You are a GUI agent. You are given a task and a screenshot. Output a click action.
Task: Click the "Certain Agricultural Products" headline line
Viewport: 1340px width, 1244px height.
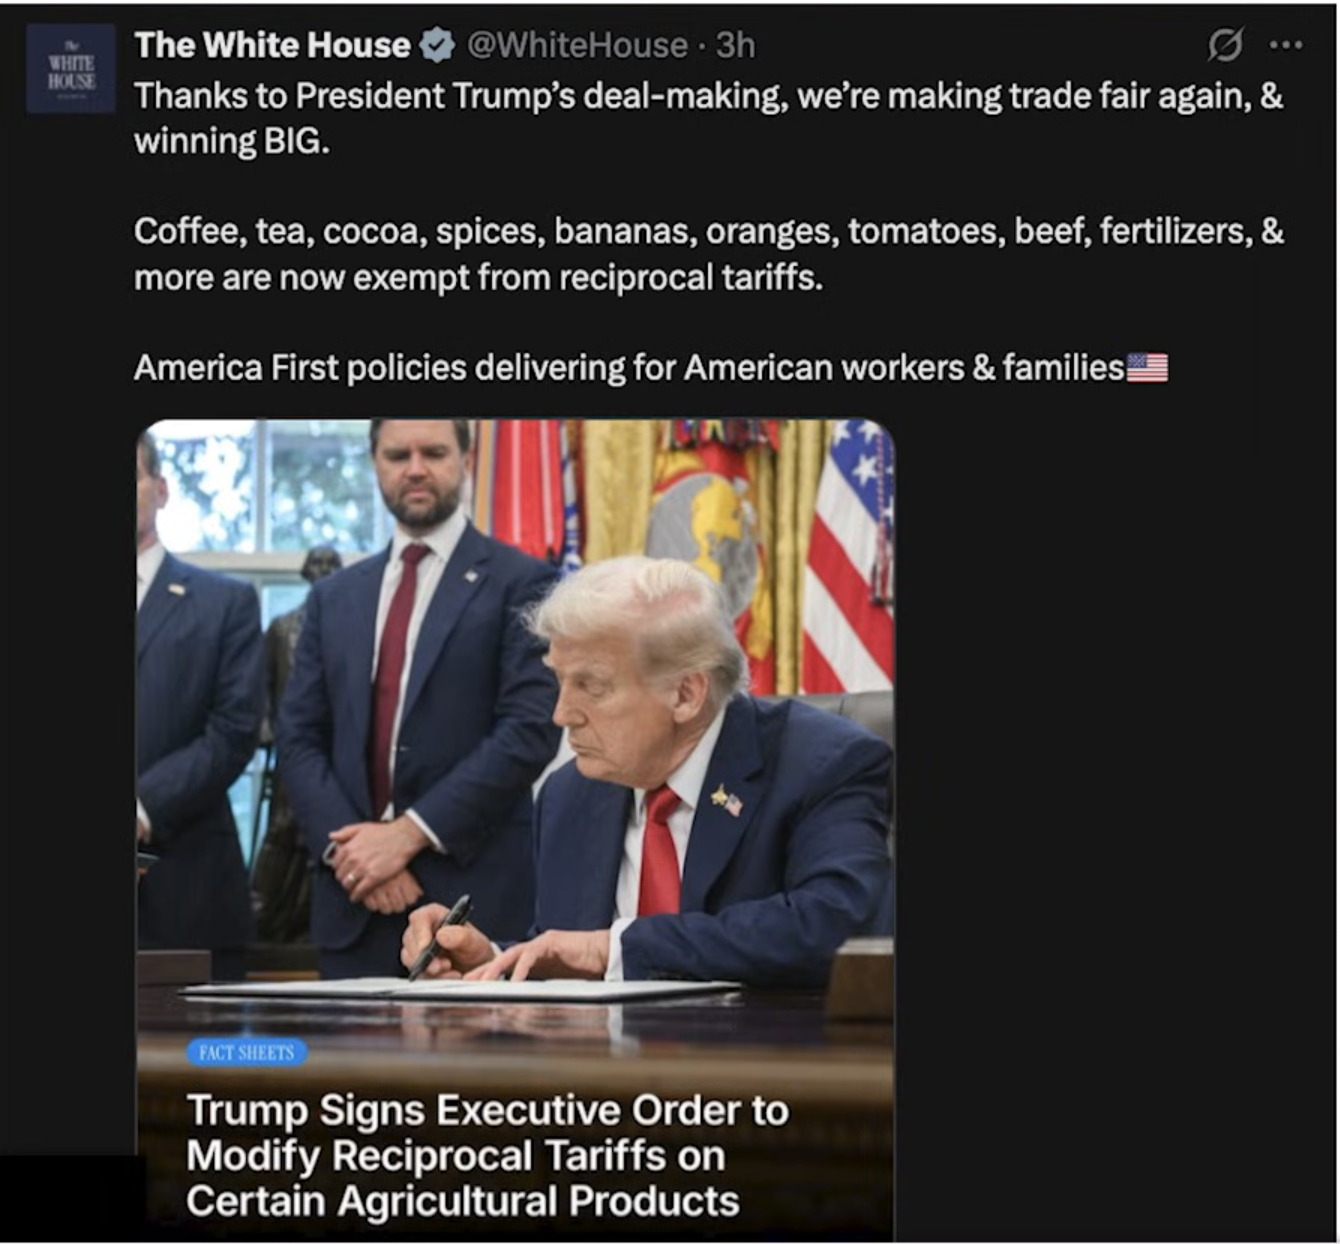[x=462, y=1201]
